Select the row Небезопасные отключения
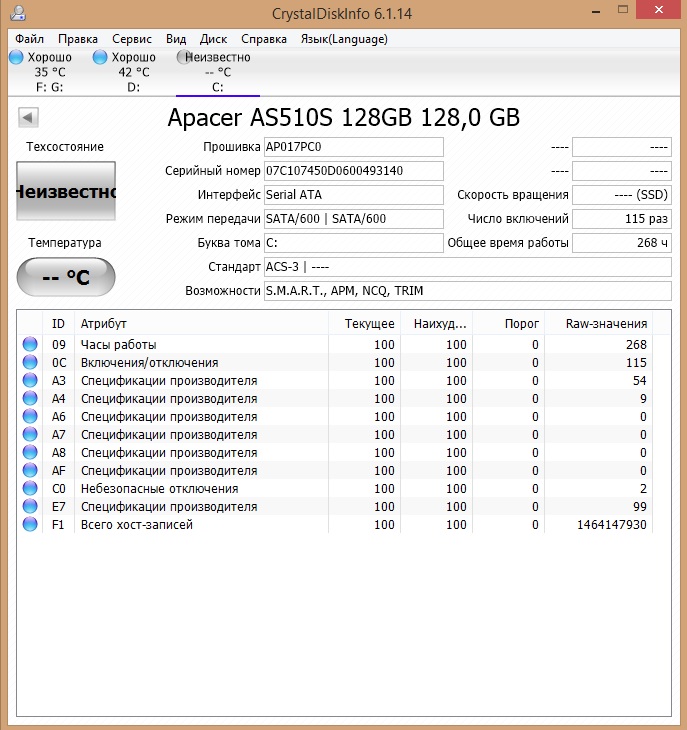The height and width of the screenshot is (730, 687). point(336,488)
